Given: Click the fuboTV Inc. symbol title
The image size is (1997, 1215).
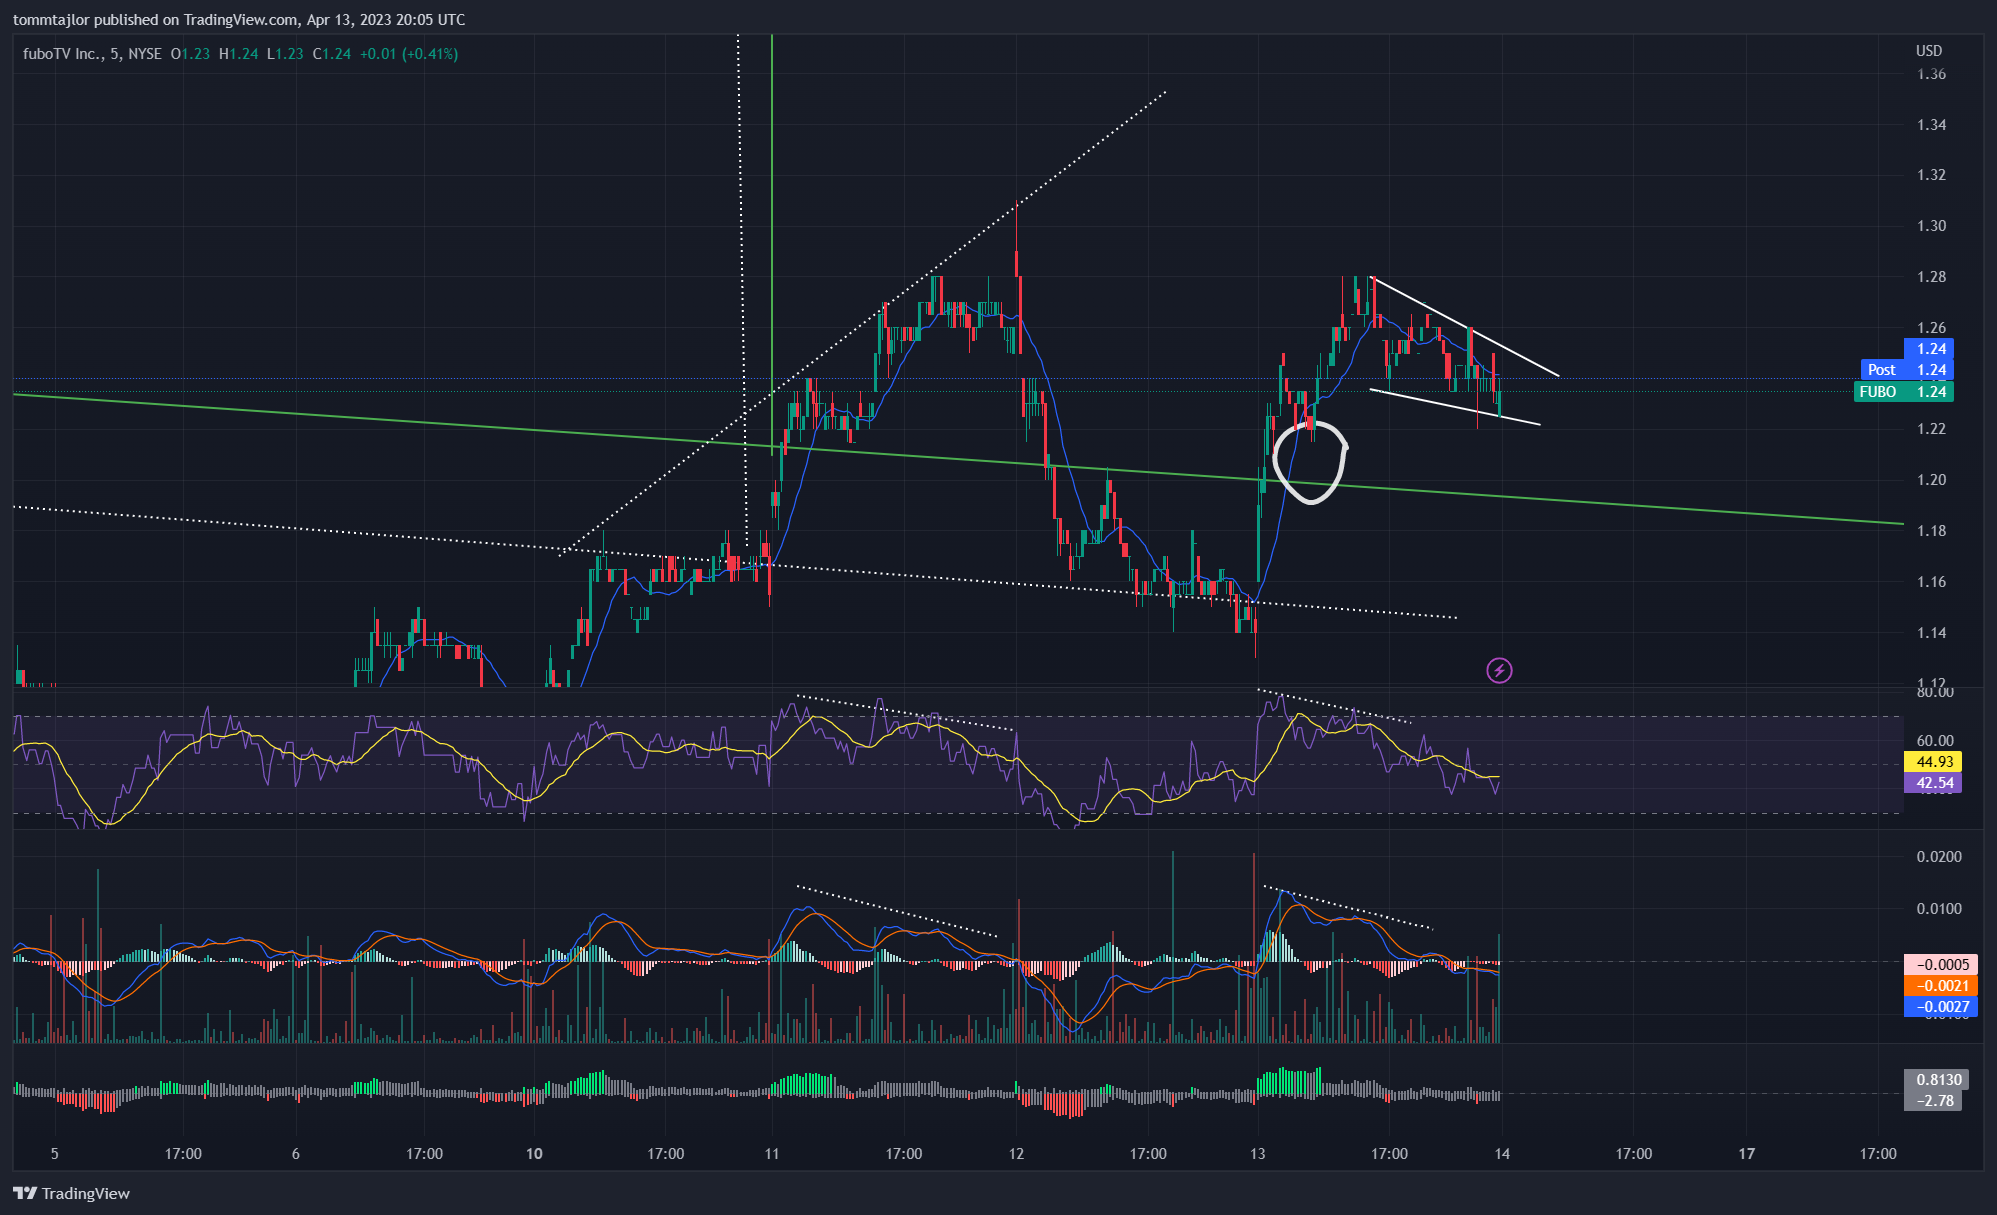Looking at the screenshot, I should [x=62, y=54].
